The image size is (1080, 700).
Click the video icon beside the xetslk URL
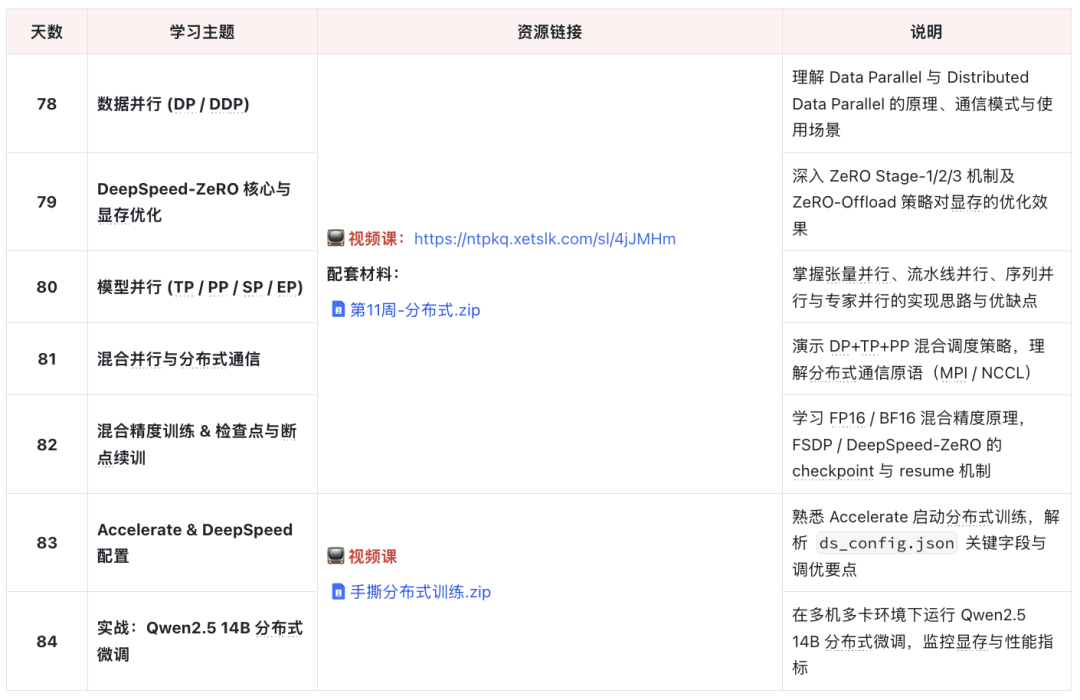click(336, 239)
